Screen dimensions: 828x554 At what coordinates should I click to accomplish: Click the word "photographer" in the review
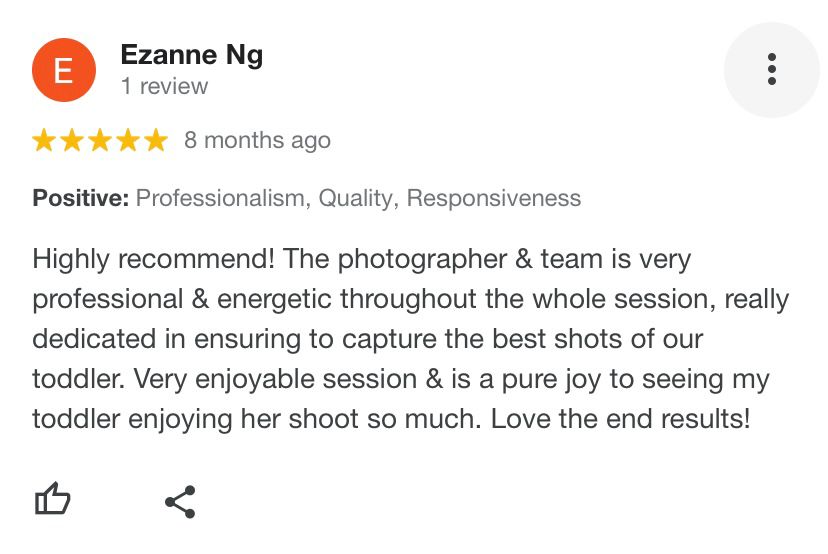(422, 260)
